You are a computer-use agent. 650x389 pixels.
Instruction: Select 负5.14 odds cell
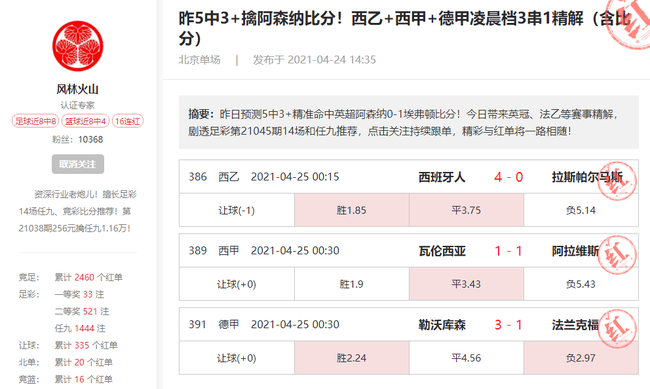pyautogui.click(x=581, y=210)
